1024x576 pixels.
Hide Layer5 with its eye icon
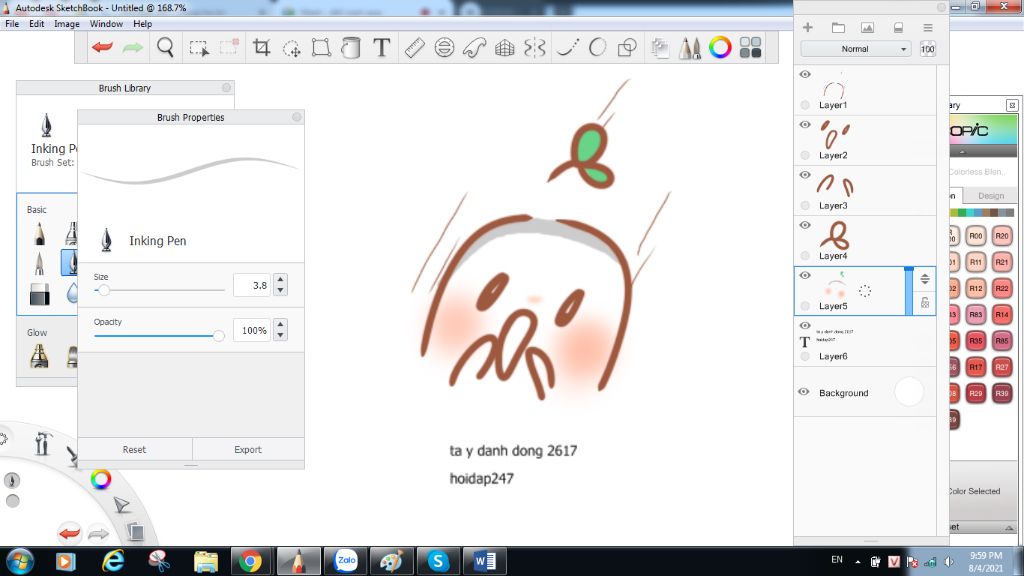click(805, 276)
